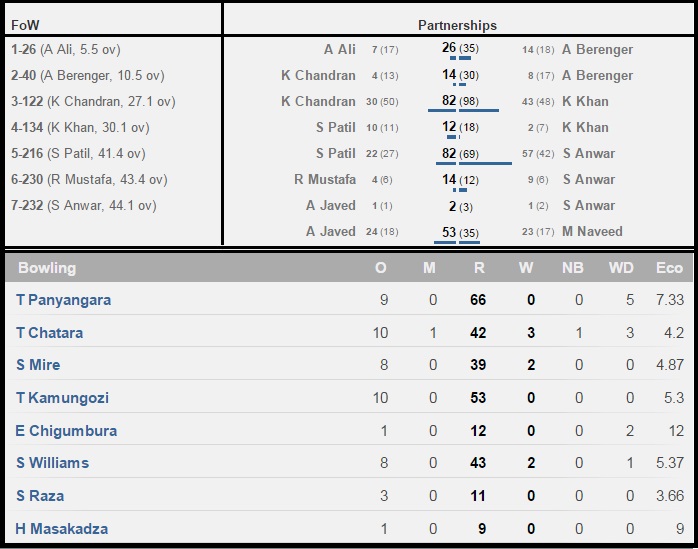
Task: Click the FoW section heading
Action: point(25,25)
